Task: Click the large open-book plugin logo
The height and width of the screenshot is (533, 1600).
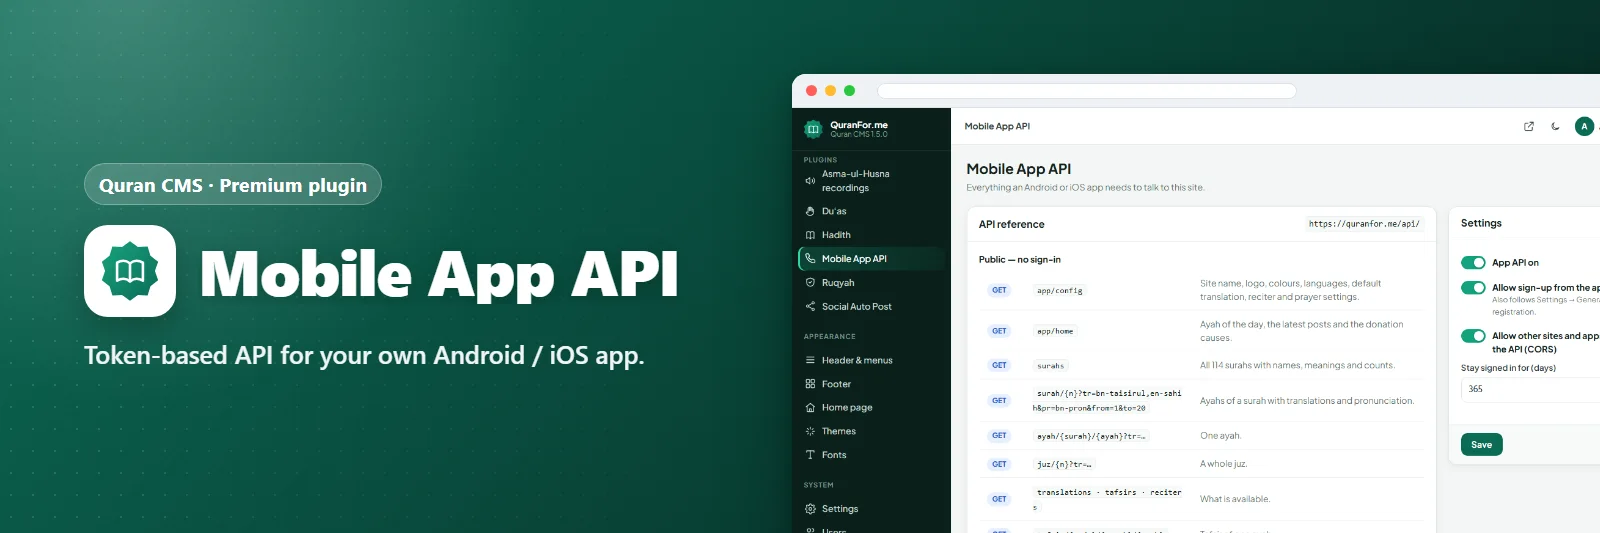Action: 130,271
